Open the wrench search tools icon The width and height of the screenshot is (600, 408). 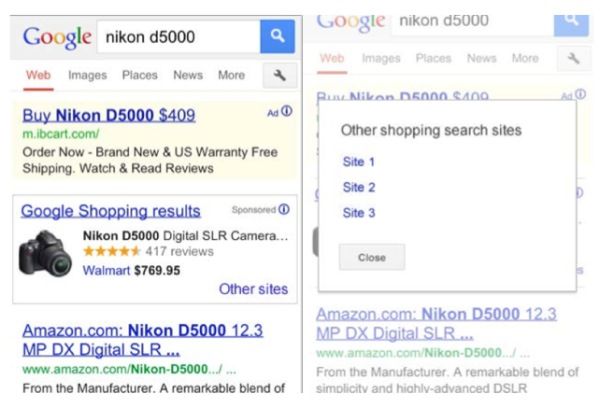tap(279, 76)
